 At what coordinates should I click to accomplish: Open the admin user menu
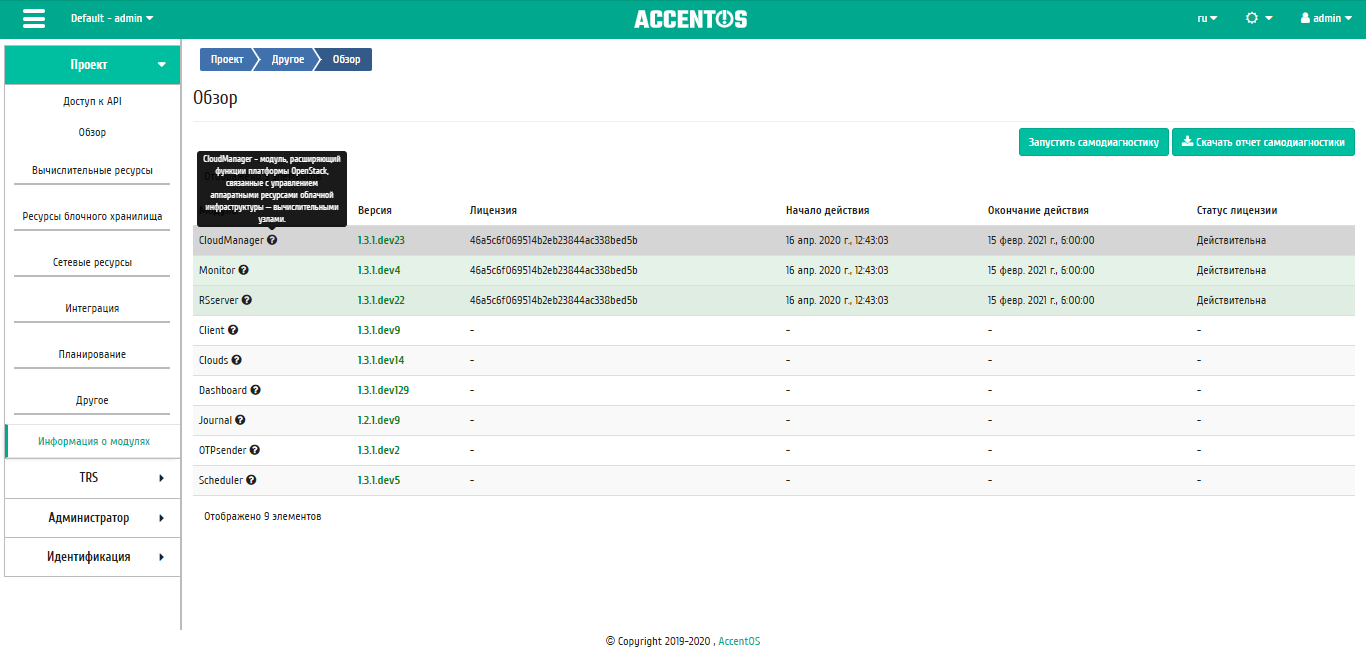(x=1327, y=18)
